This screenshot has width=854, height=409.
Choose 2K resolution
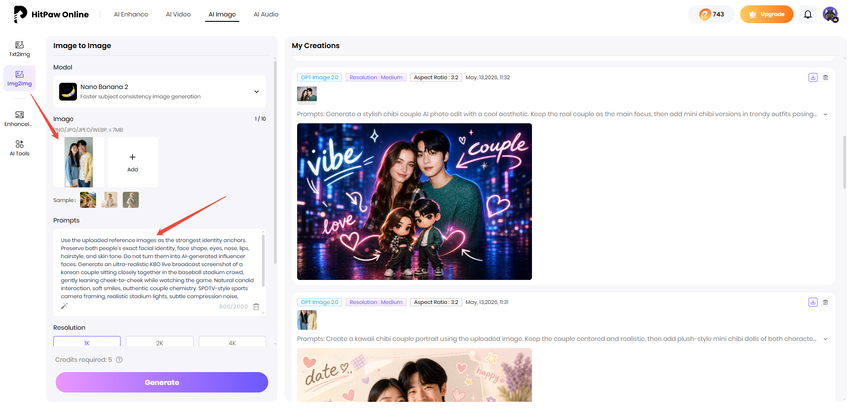point(160,343)
